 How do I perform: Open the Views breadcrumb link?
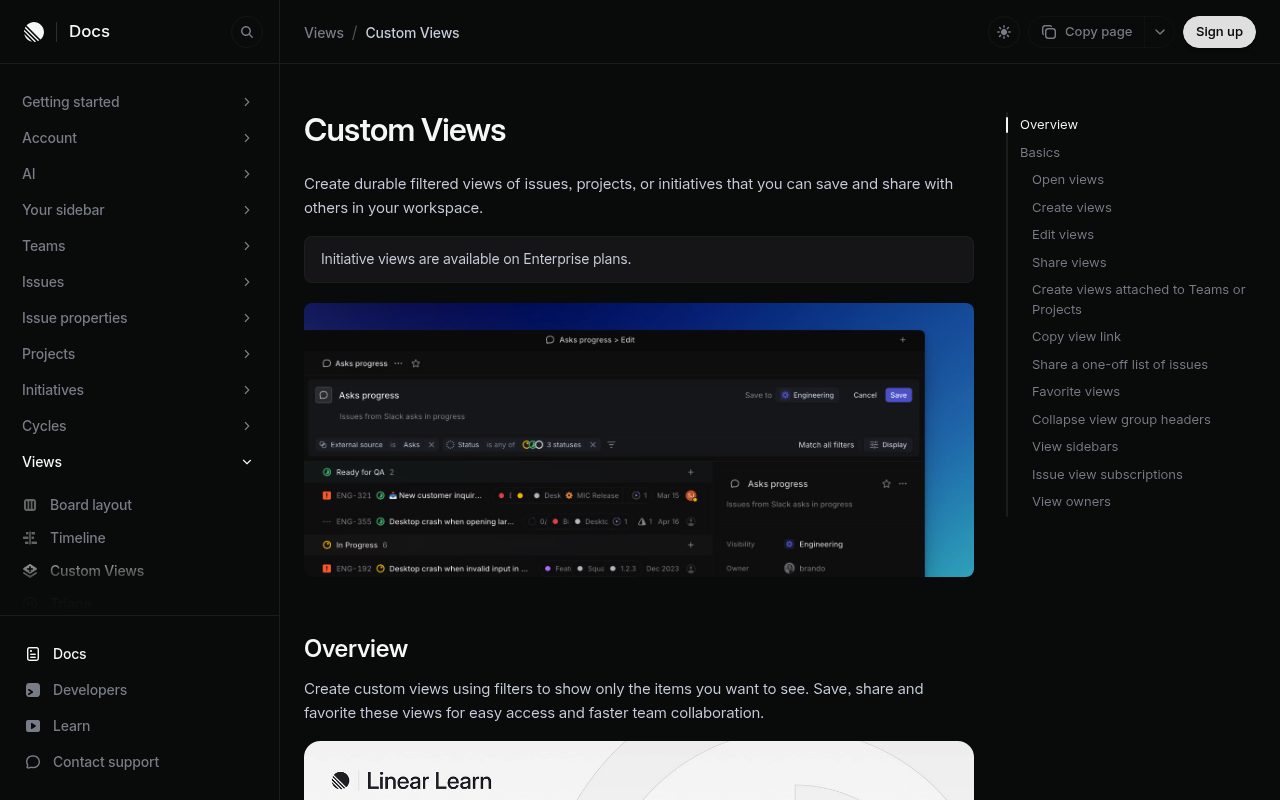[324, 33]
